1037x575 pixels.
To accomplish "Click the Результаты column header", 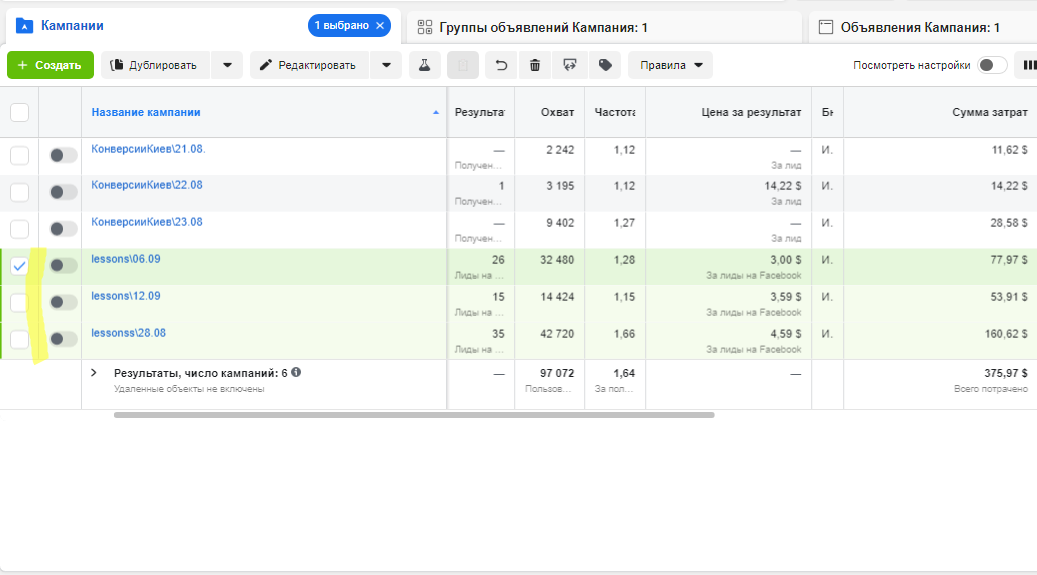I will [x=480, y=112].
